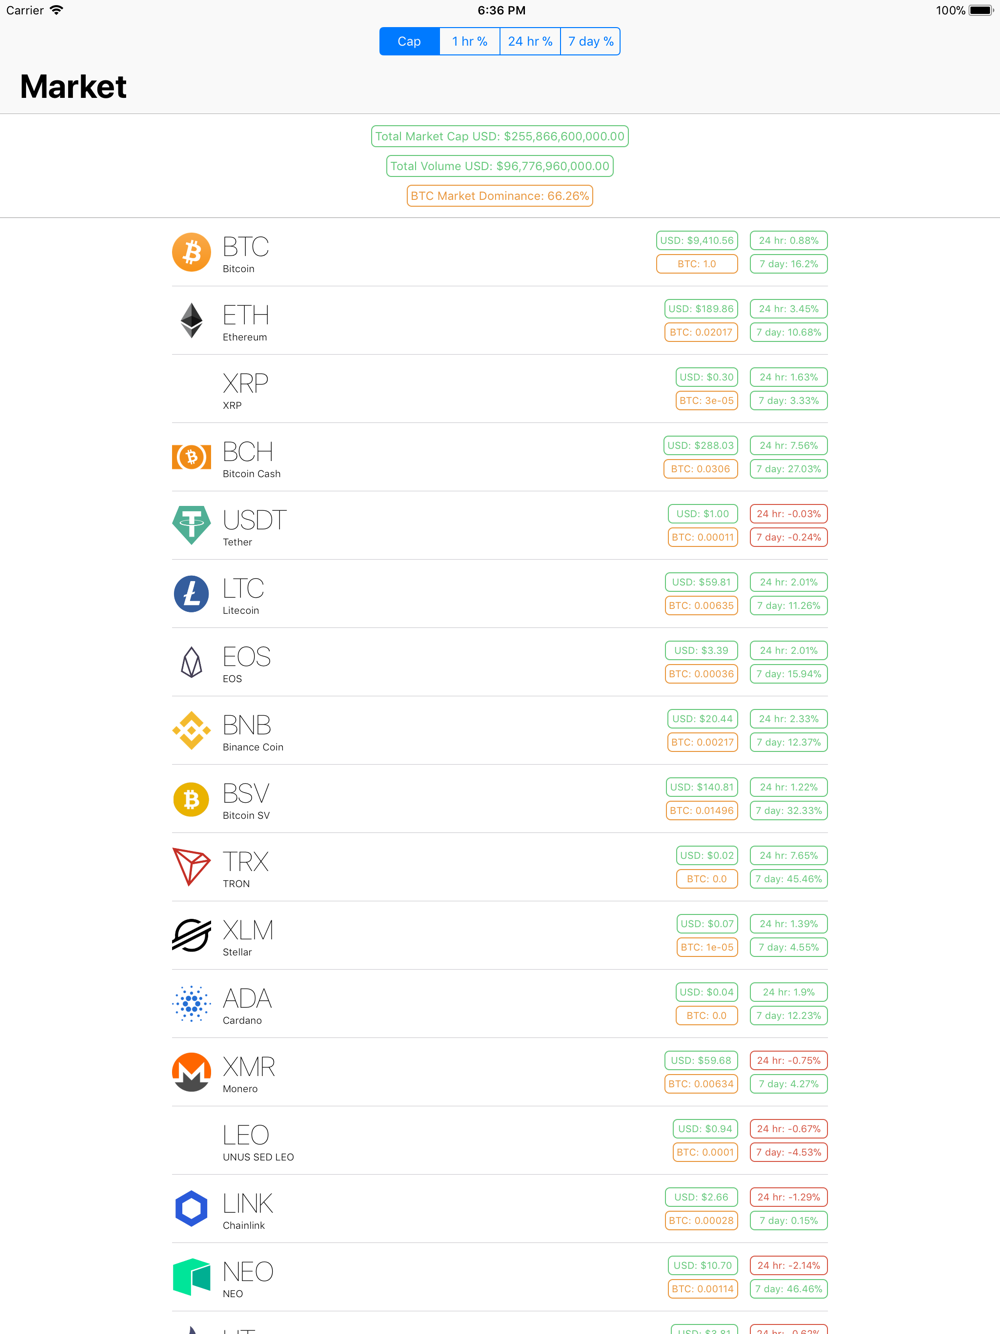Tap the Chainlink hexagon icon
This screenshot has width=1000, height=1334.
(191, 1208)
